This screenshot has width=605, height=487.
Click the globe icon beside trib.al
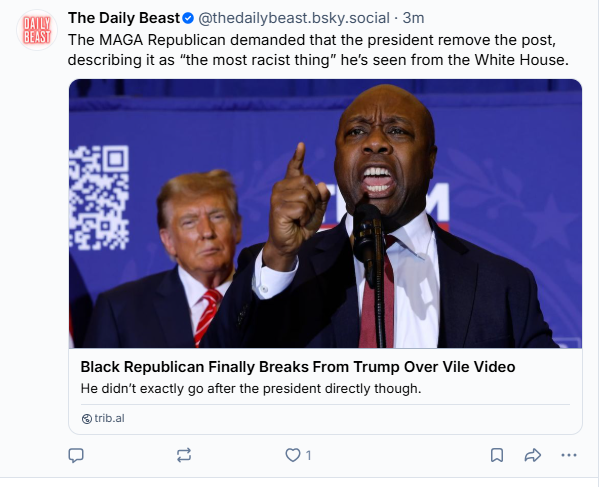tap(87, 419)
